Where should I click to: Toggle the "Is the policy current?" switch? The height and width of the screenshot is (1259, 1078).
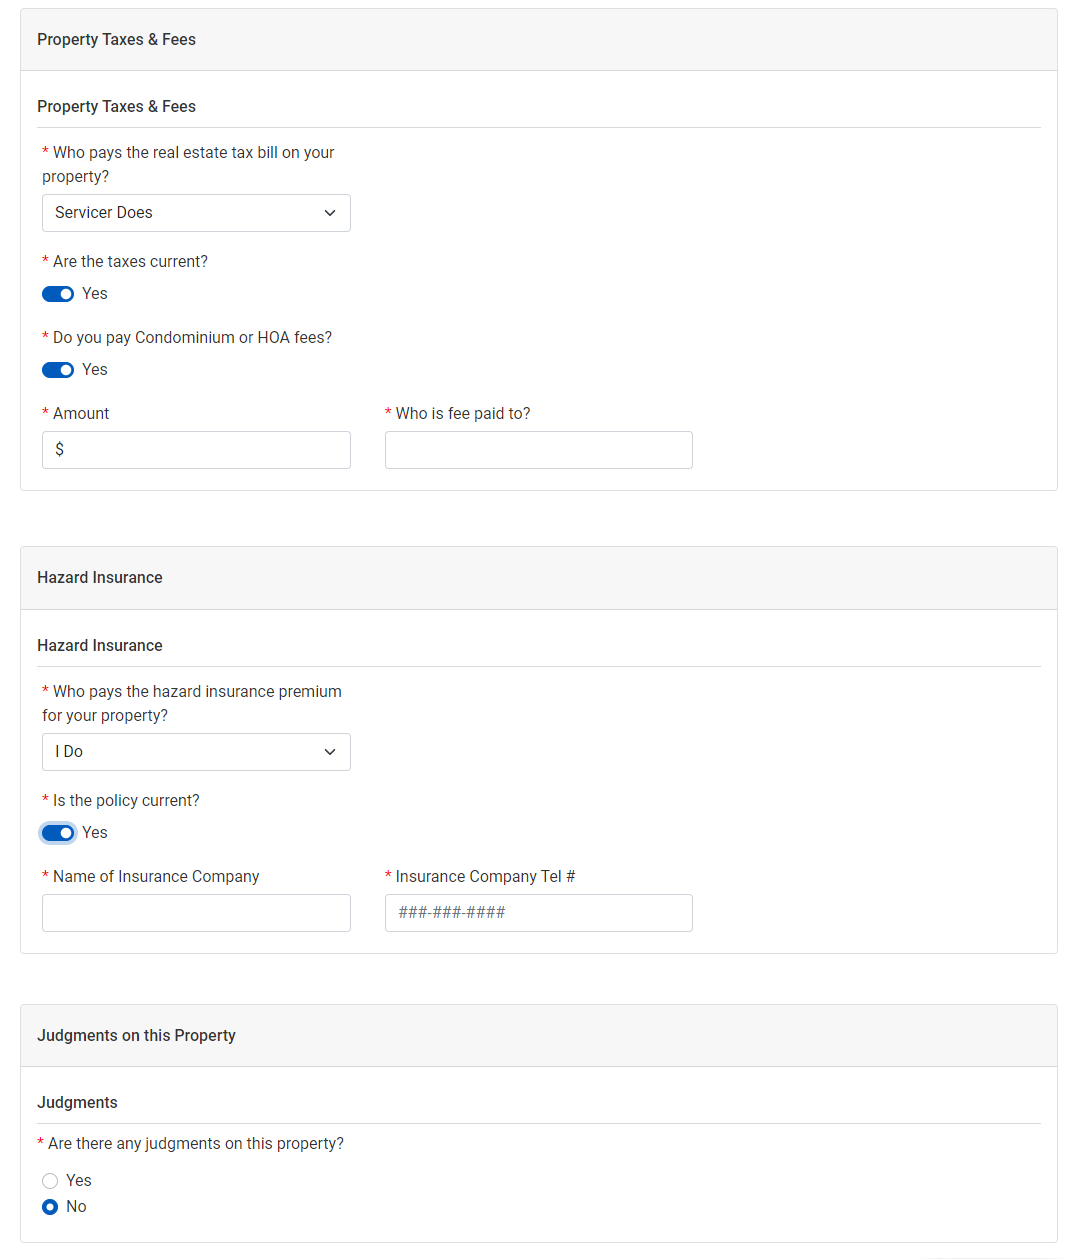point(58,833)
